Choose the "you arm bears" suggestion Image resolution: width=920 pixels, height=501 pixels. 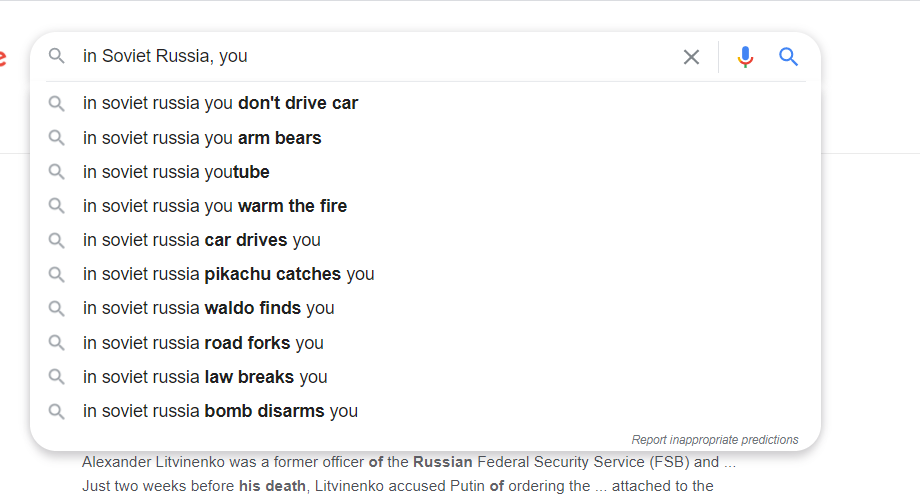click(202, 138)
